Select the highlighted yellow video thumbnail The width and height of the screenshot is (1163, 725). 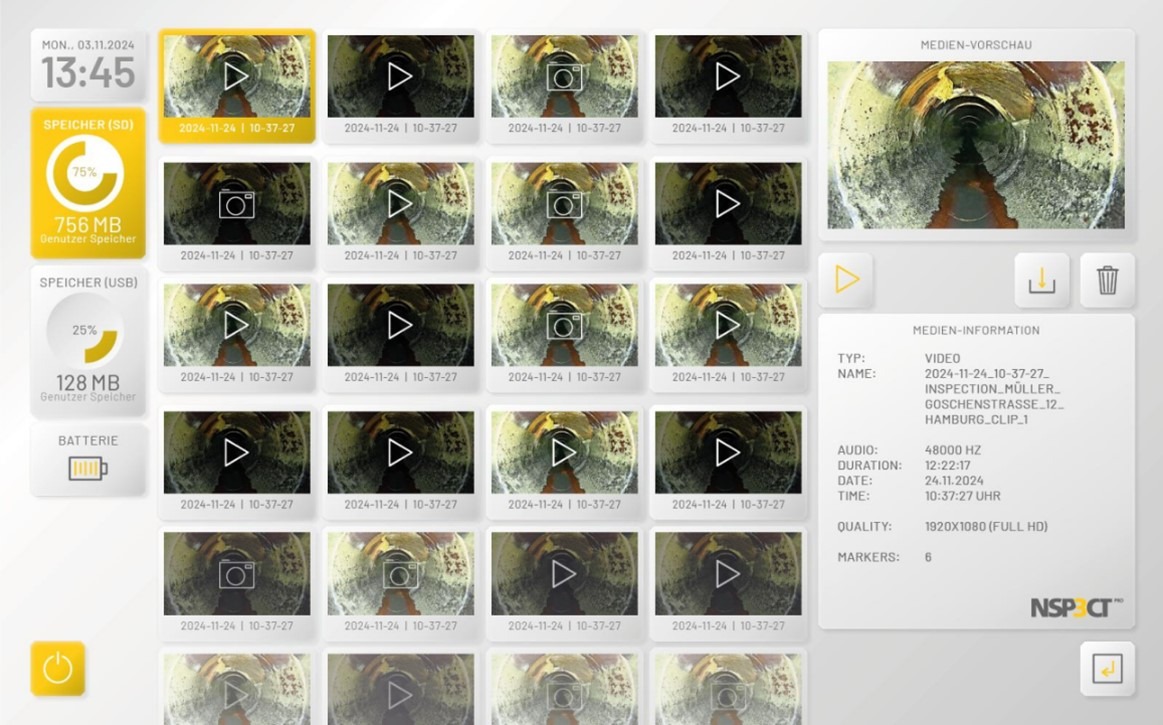point(237,85)
